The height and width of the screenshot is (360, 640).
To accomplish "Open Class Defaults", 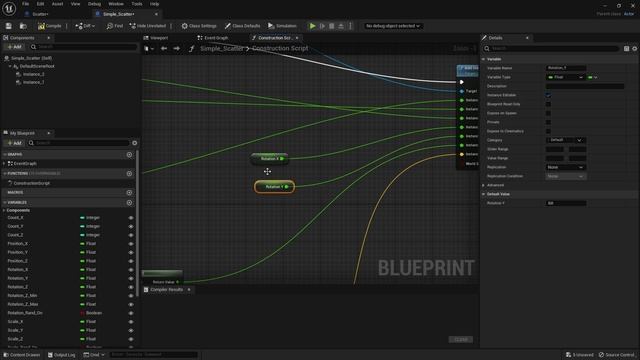I will pyautogui.click(x=242, y=26).
